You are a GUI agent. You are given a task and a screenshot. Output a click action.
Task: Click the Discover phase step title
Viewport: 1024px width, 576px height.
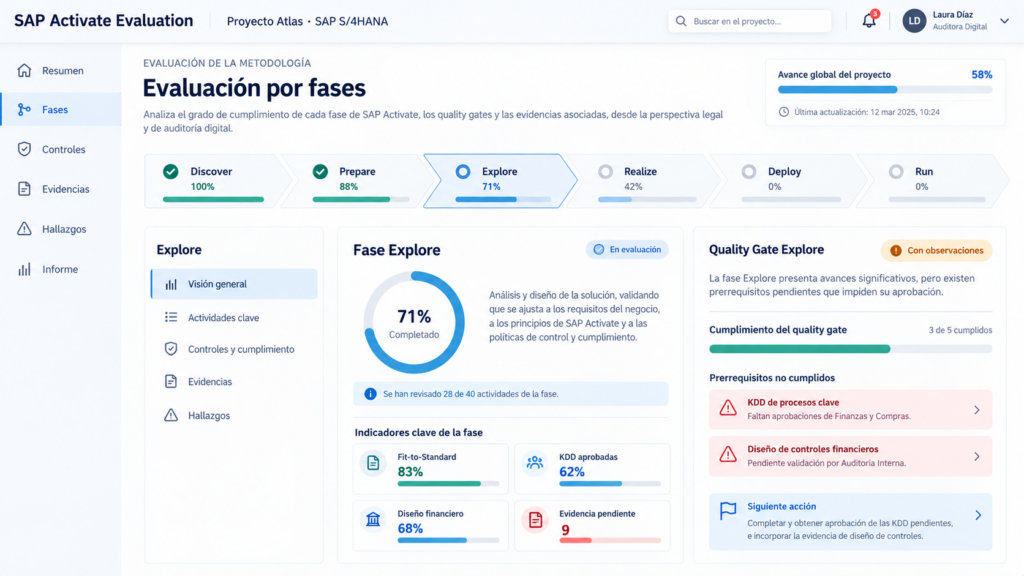[211, 172]
